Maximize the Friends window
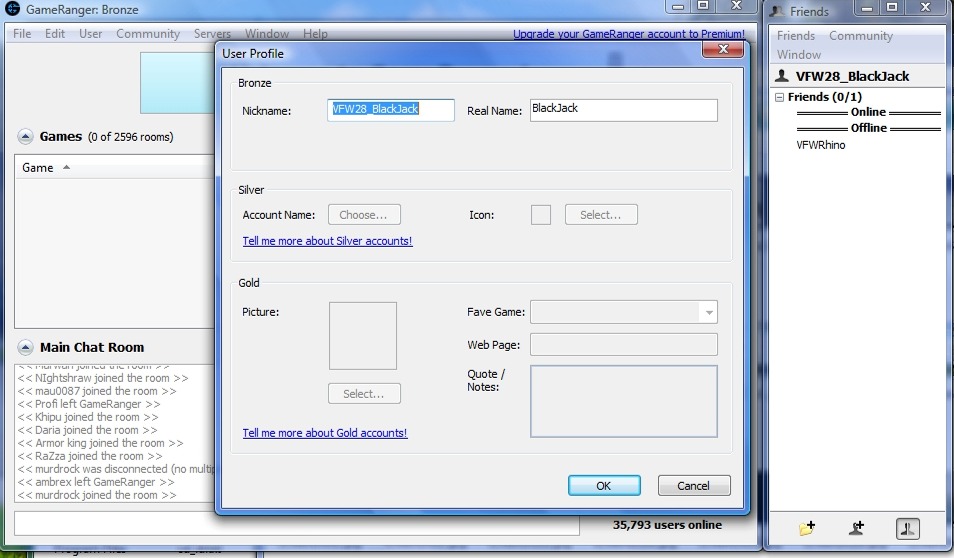The height and width of the screenshot is (558, 954). 892,7
